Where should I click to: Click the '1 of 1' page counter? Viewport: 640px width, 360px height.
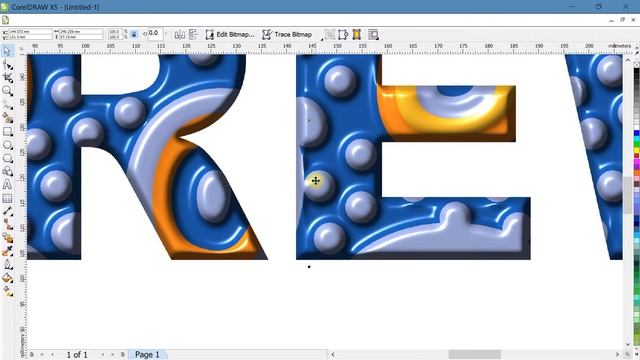pyautogui.click(x=77, y=354)
